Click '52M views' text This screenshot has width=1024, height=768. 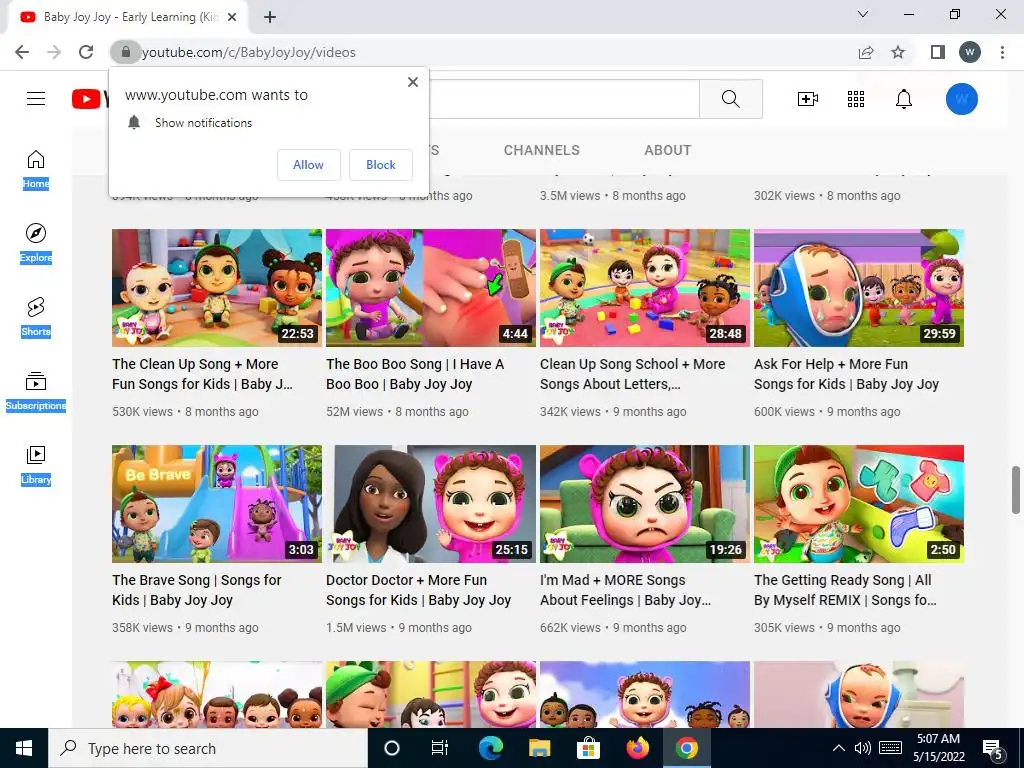tap(355, 412)
